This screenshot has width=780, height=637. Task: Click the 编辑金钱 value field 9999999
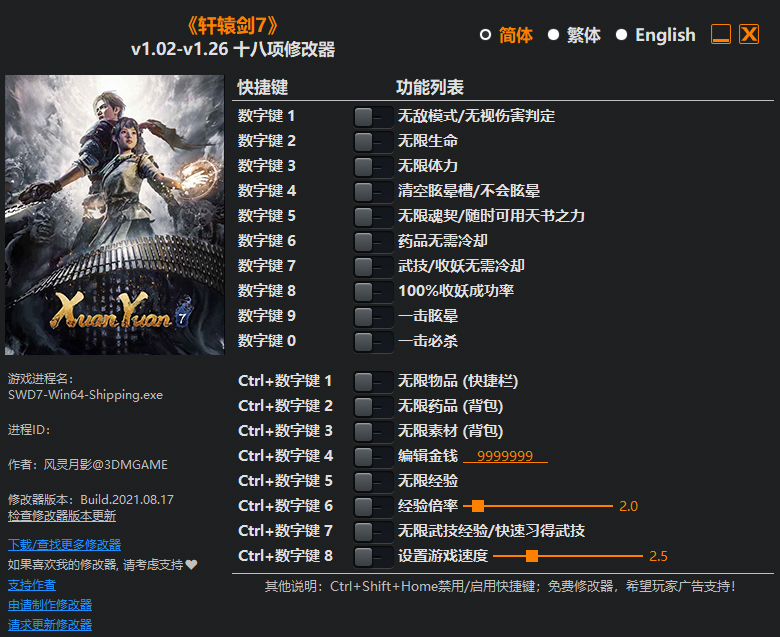[505, 456]
